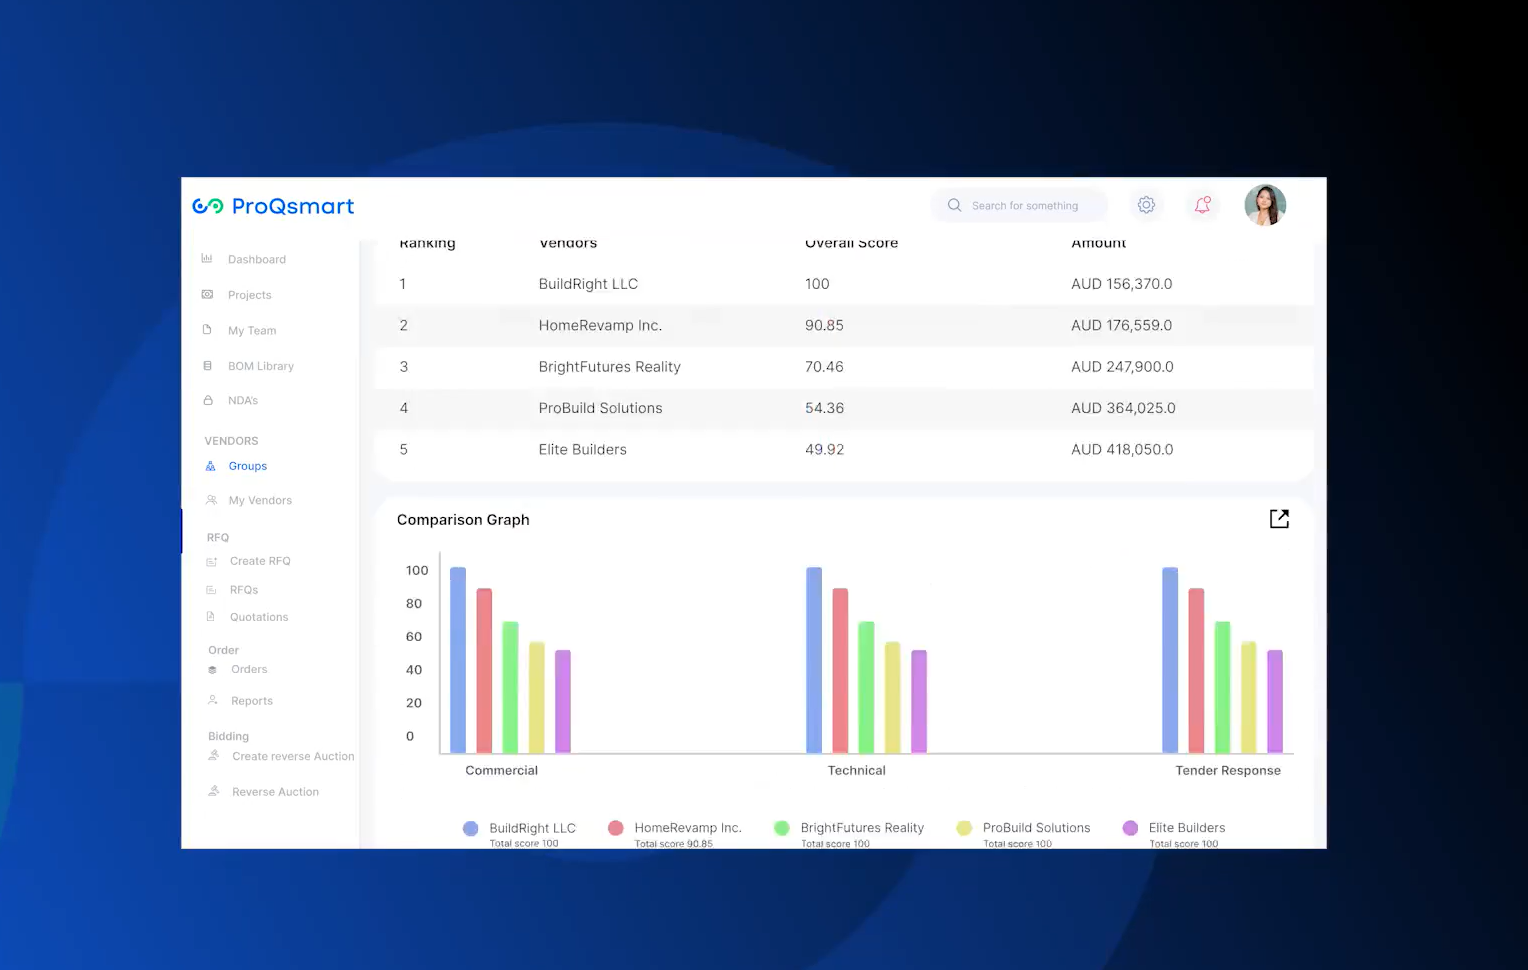Click the My Team sidebar icon
The width and height of the screenshot is (1528, 970).
207,330
